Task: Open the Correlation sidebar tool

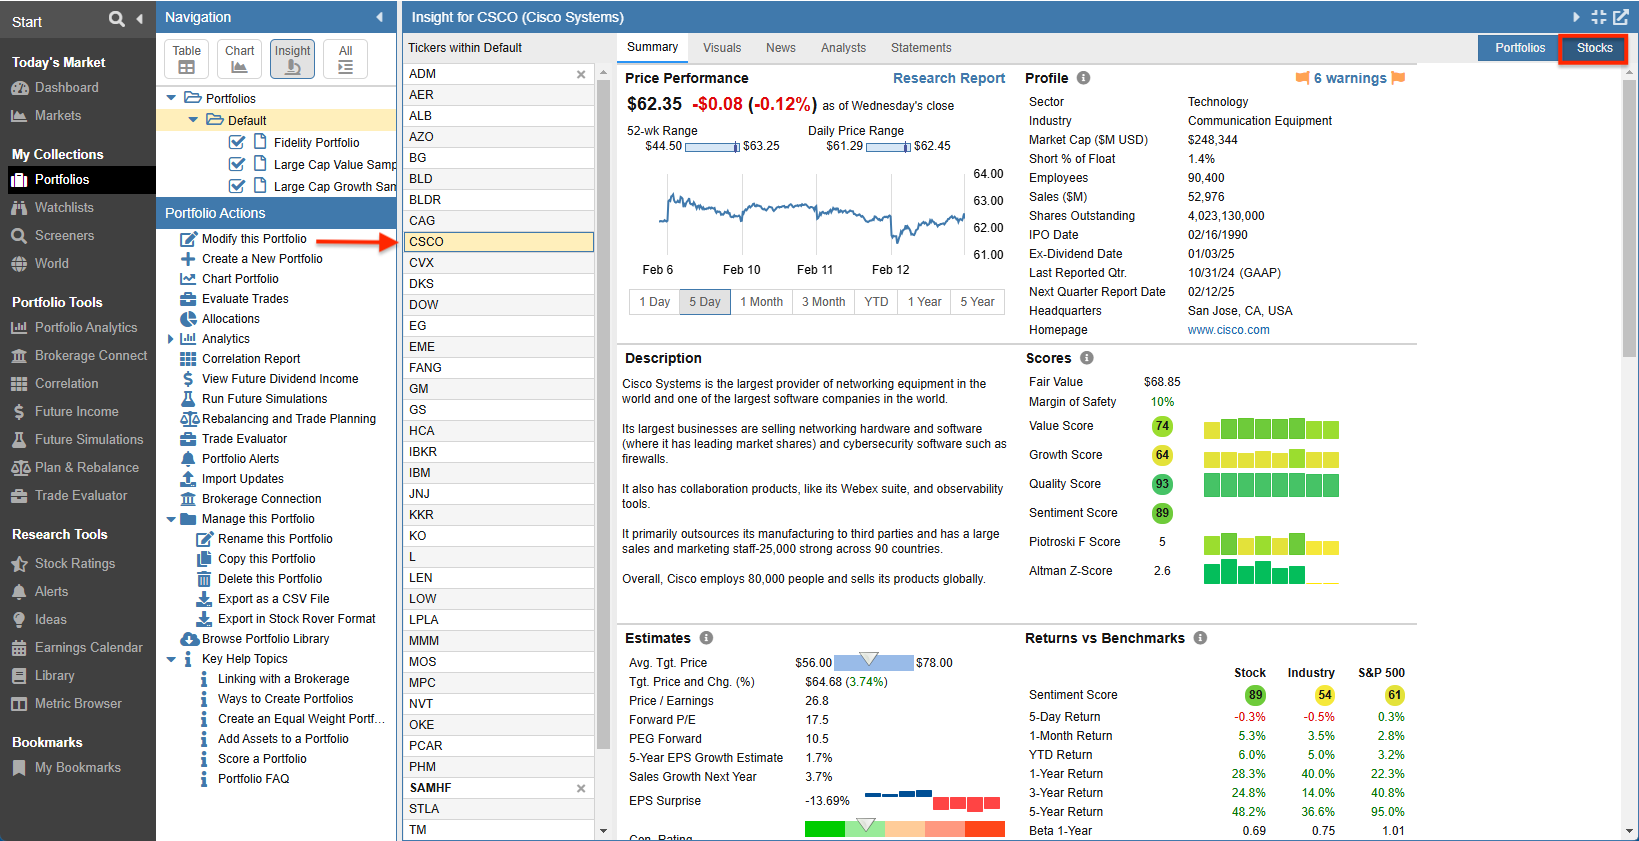Action: [66, 384]
